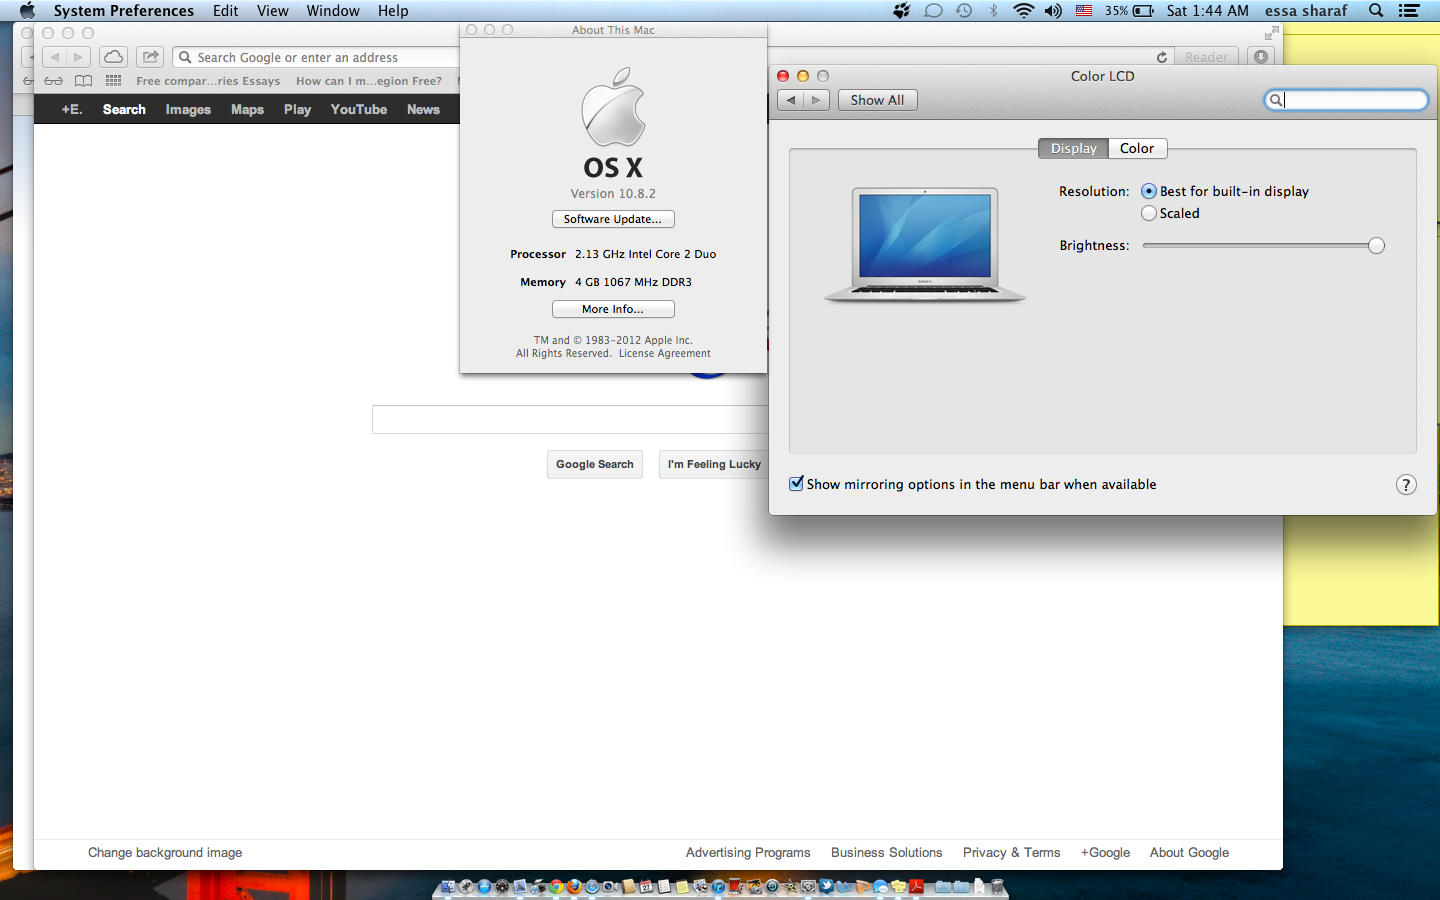The width and height of the screenshot is (1440, 900).
Task: Select the Scaled resolution option
Action: (x=1149, y=213)
